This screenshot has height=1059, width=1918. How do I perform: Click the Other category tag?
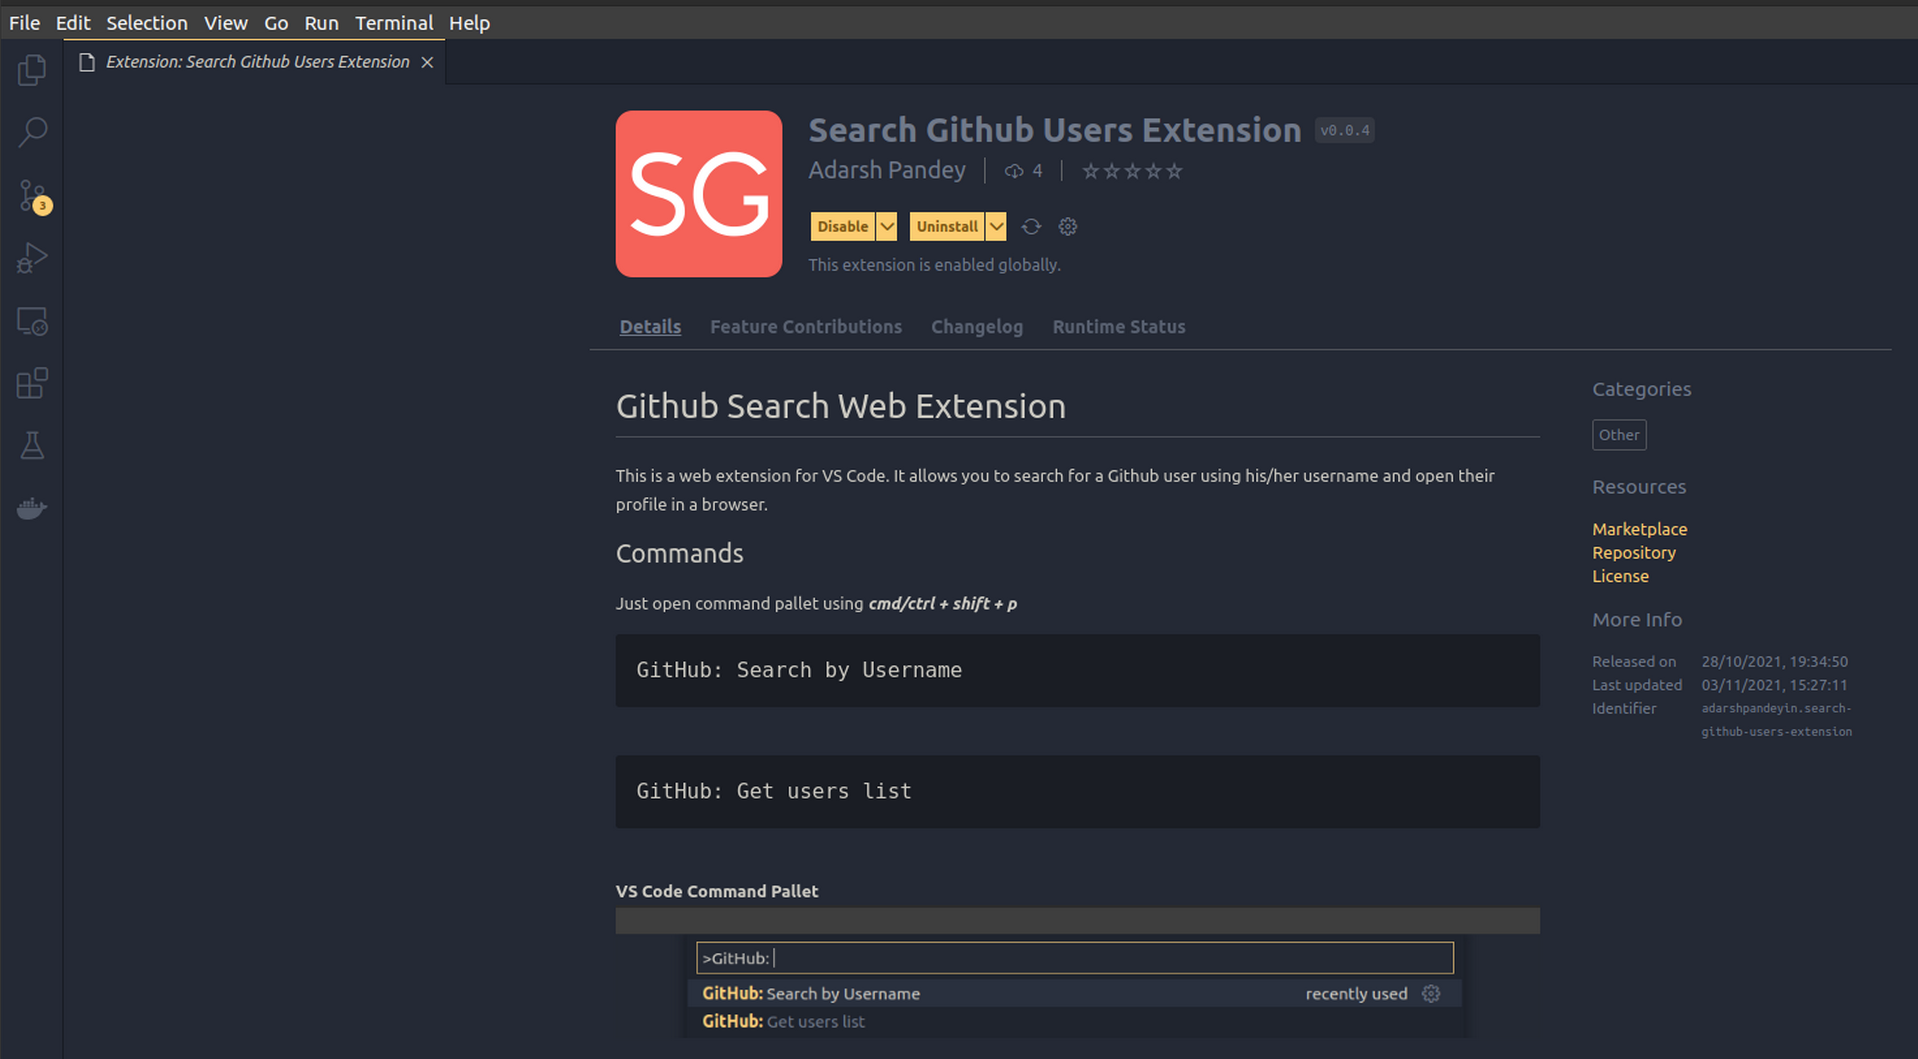pyautogui.click(x=1619, y=435)
